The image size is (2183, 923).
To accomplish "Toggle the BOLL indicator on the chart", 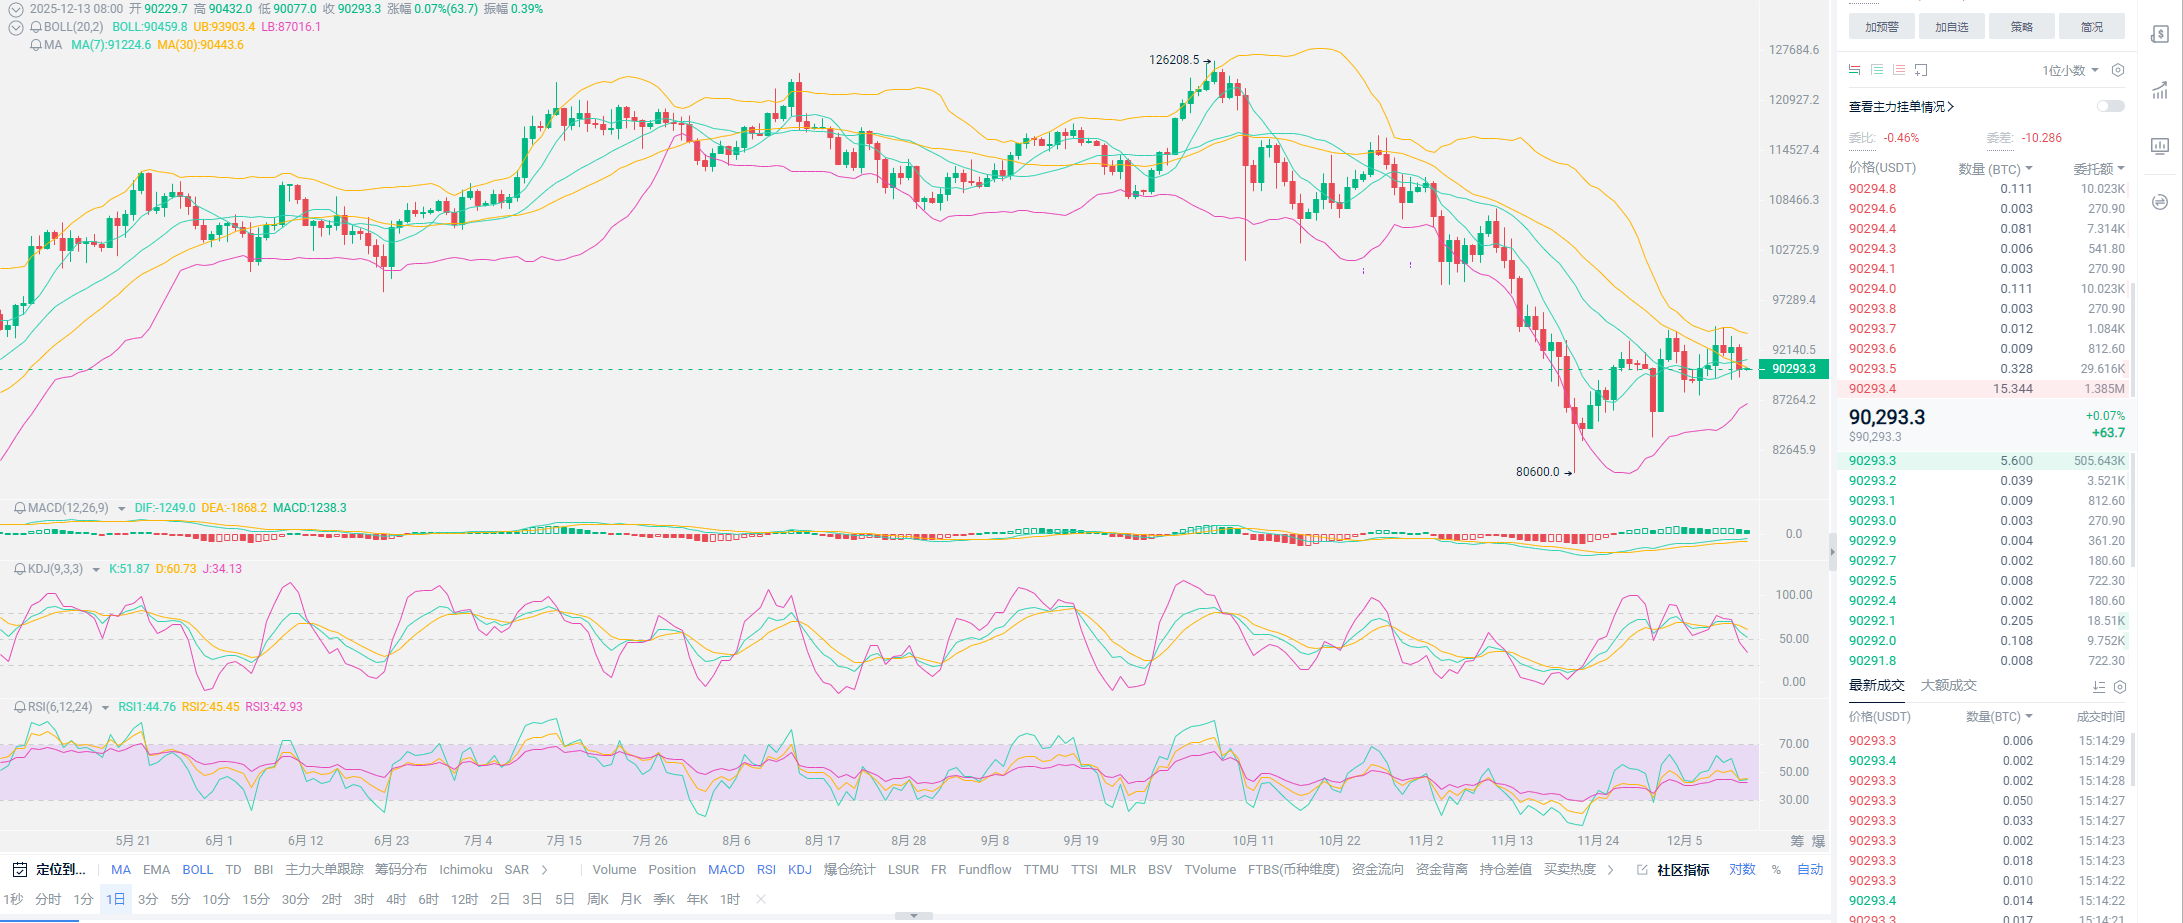I will tap(197, 870).
